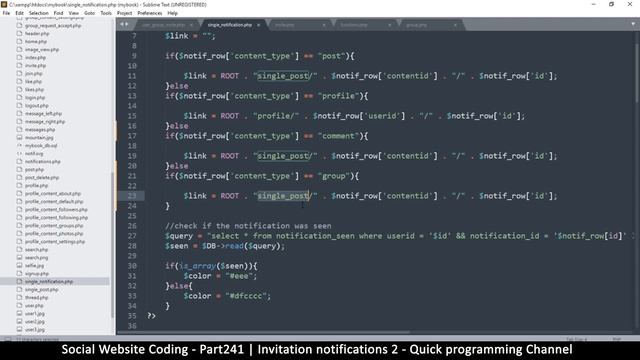Open image_view.php from the sidebar
640x360 pixels.
(x=42, y=49)
